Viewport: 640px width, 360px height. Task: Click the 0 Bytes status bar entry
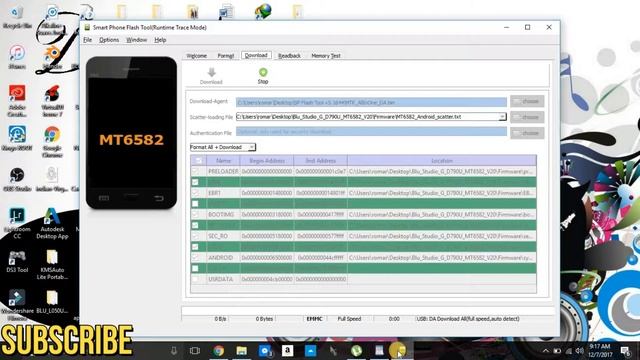click(264, 319)
